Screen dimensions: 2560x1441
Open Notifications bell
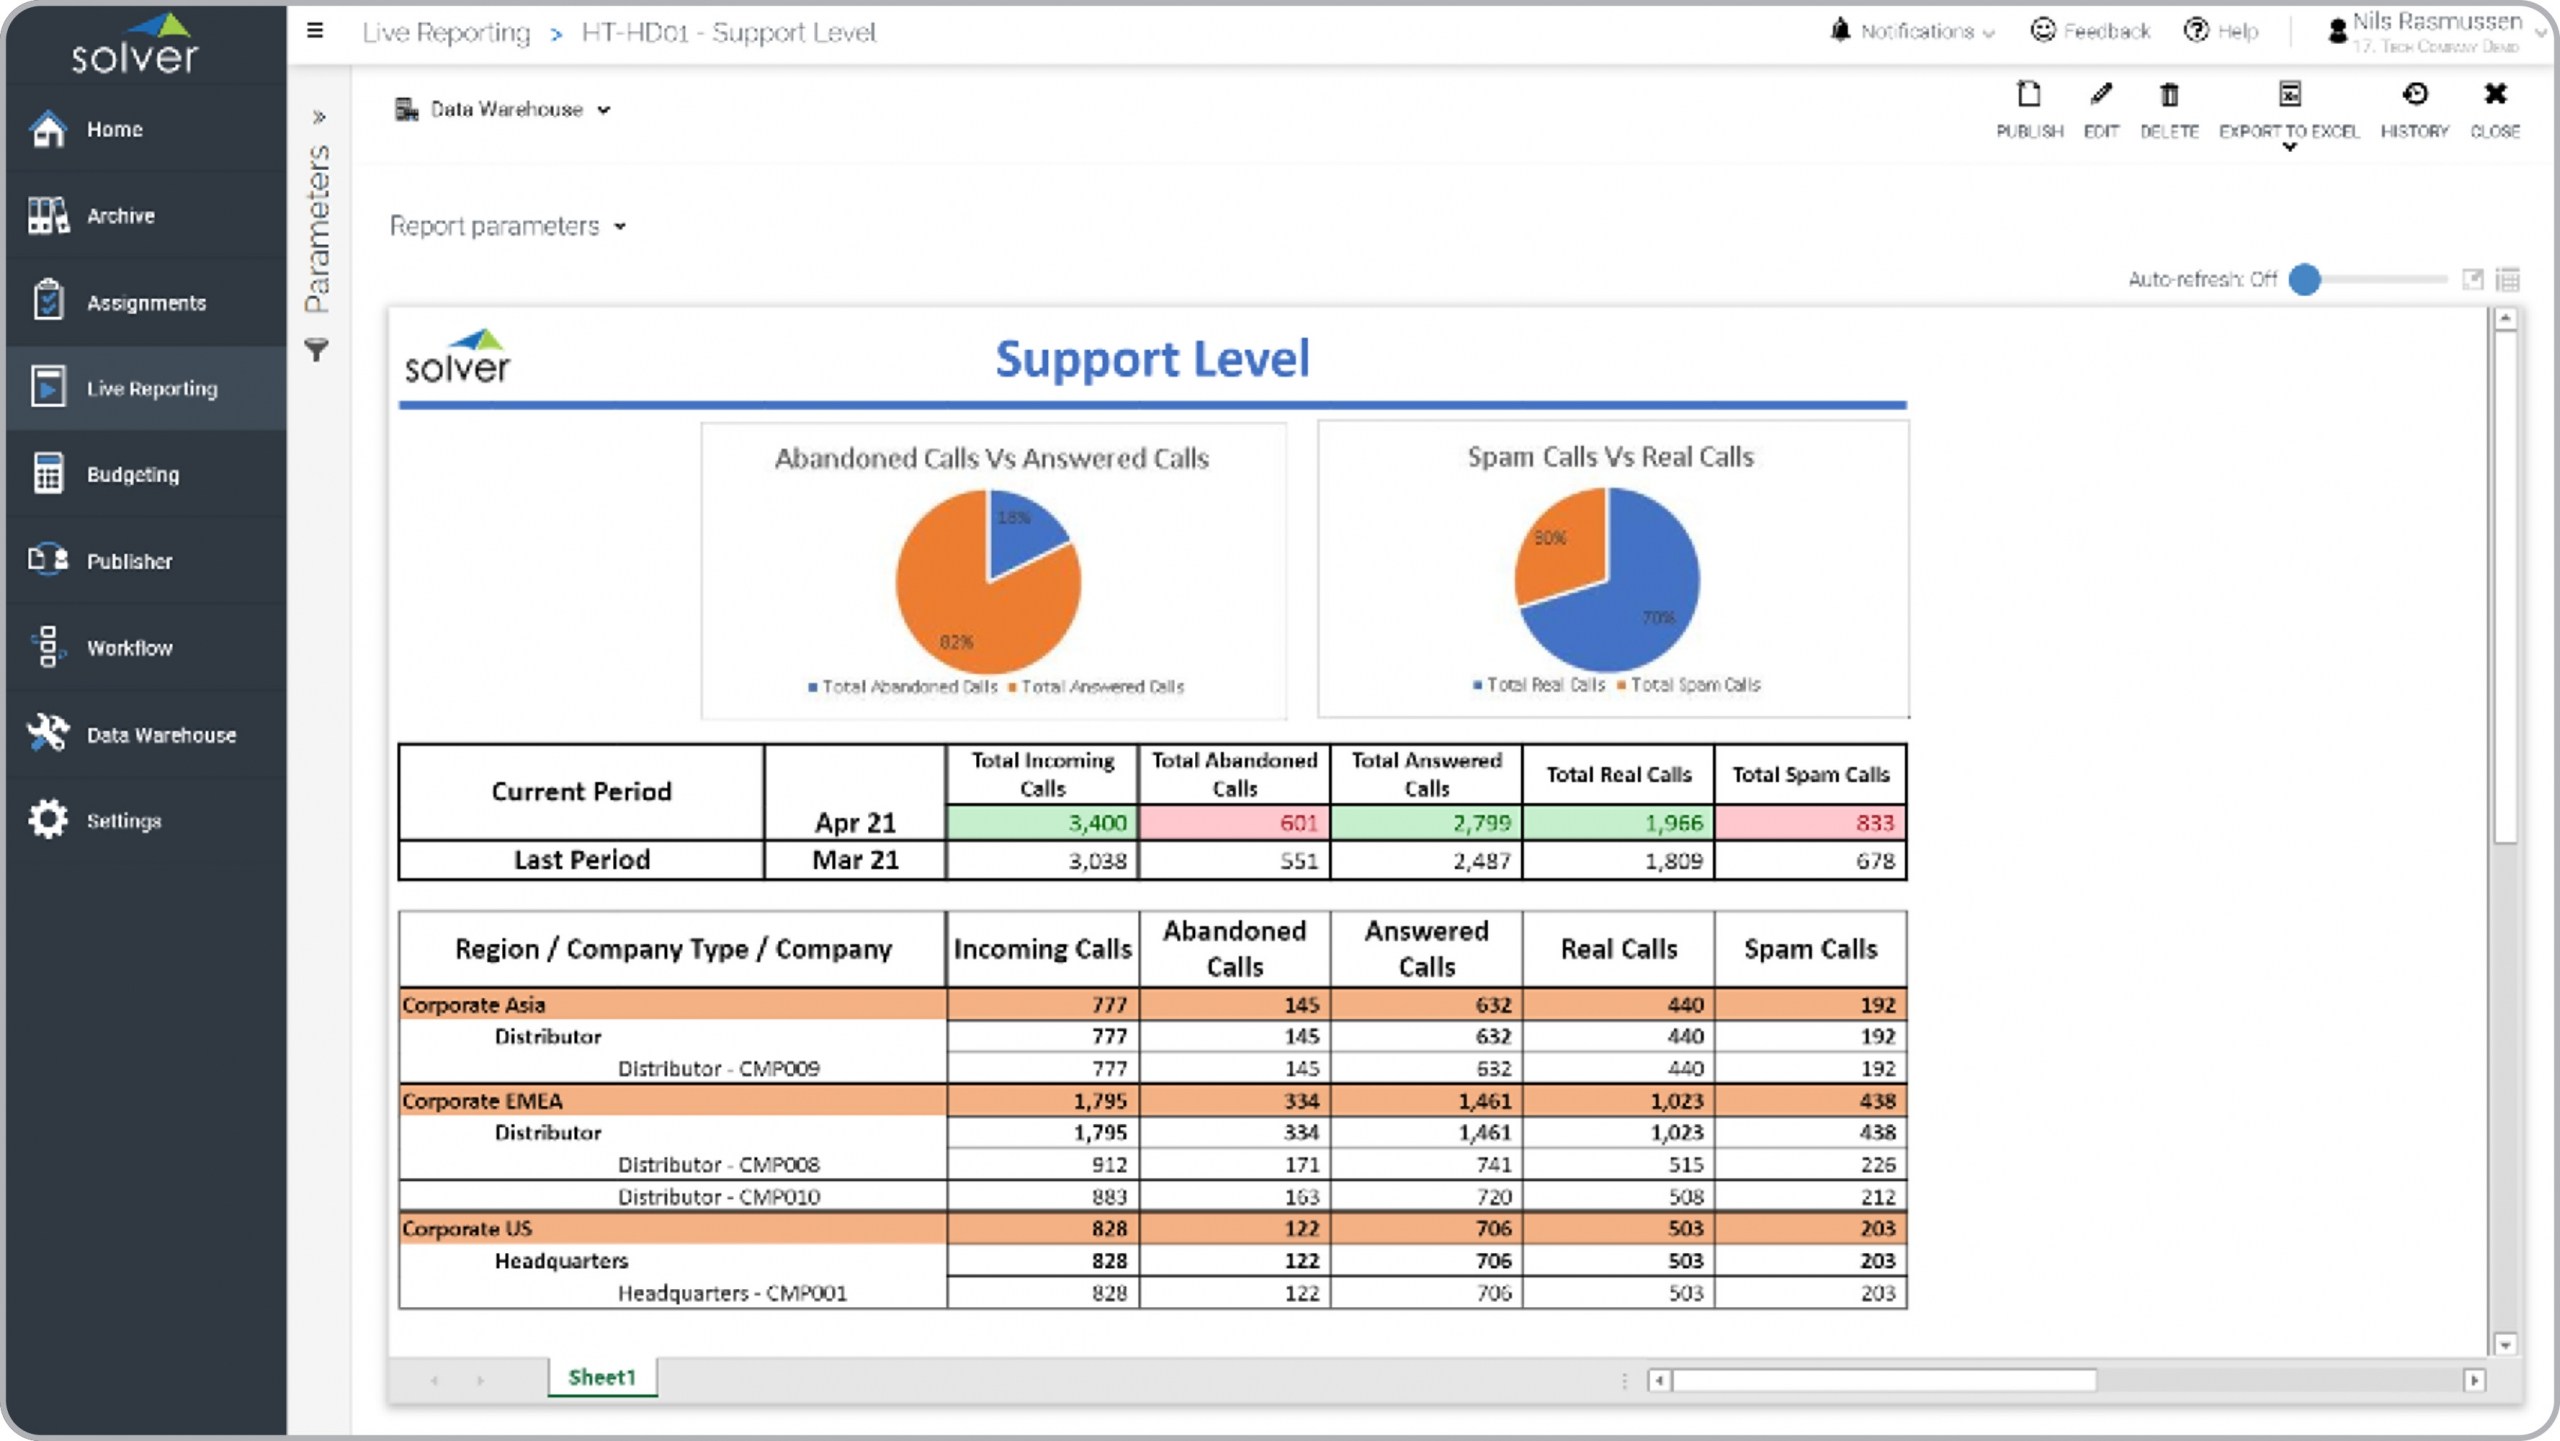[x=1840, y=31]
